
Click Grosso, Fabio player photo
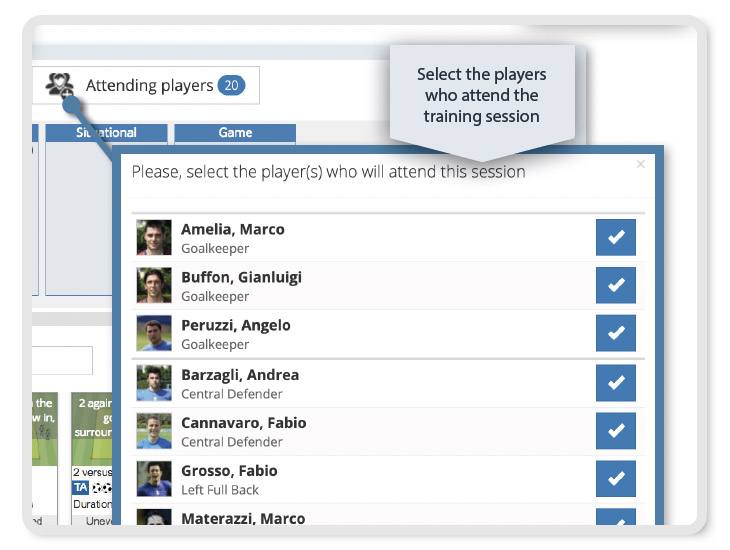click(154, 479)
